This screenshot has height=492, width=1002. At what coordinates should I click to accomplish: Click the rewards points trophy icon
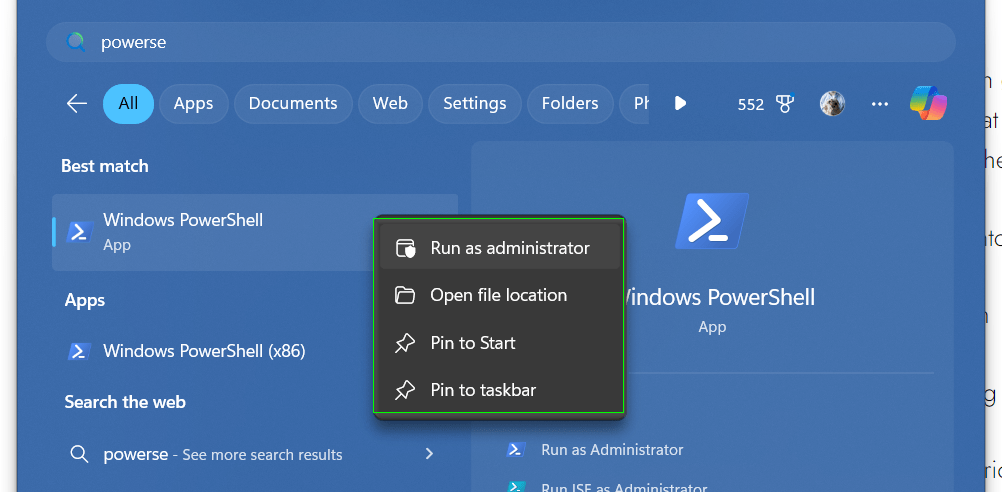(x=784, y=103)
